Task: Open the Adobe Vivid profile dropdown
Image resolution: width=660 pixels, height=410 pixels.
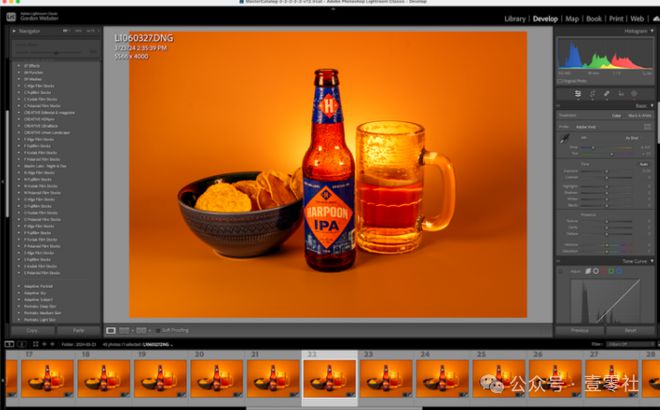Action: (x=586, y=127)
